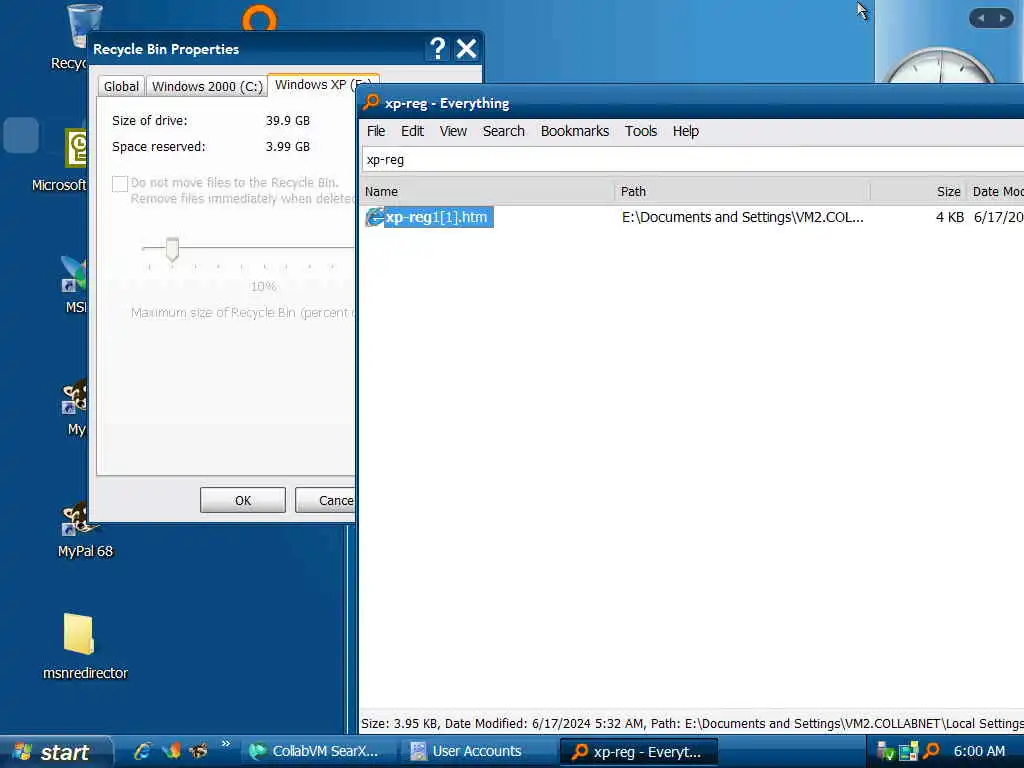The width and height of the screenshot is (1024, 768).
Task: Click the second Quick Launch icon
Action: (x=171, y=751)
